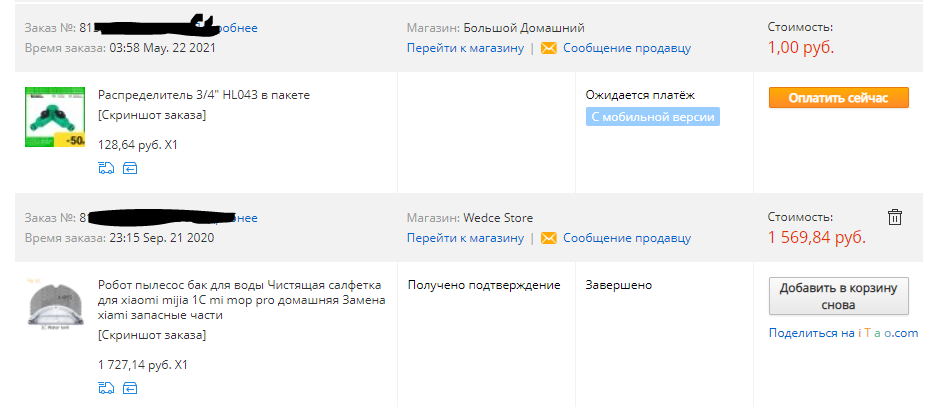Open Перейти к магазину for Wedce Store
The height and width of the screenshot is (407, 937).
coord(466,238)
